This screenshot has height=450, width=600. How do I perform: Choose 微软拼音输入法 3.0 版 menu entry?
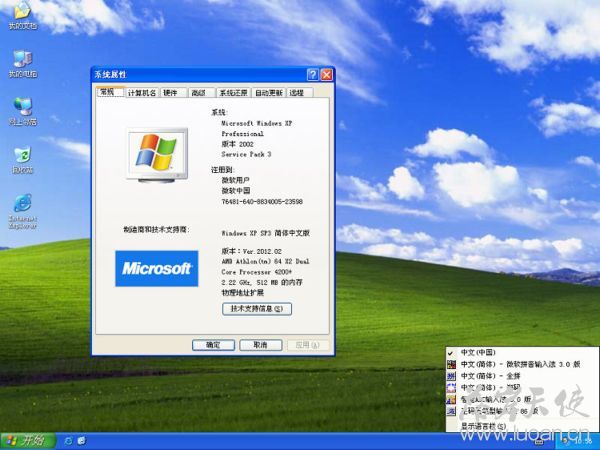click(x=522, y=364)
